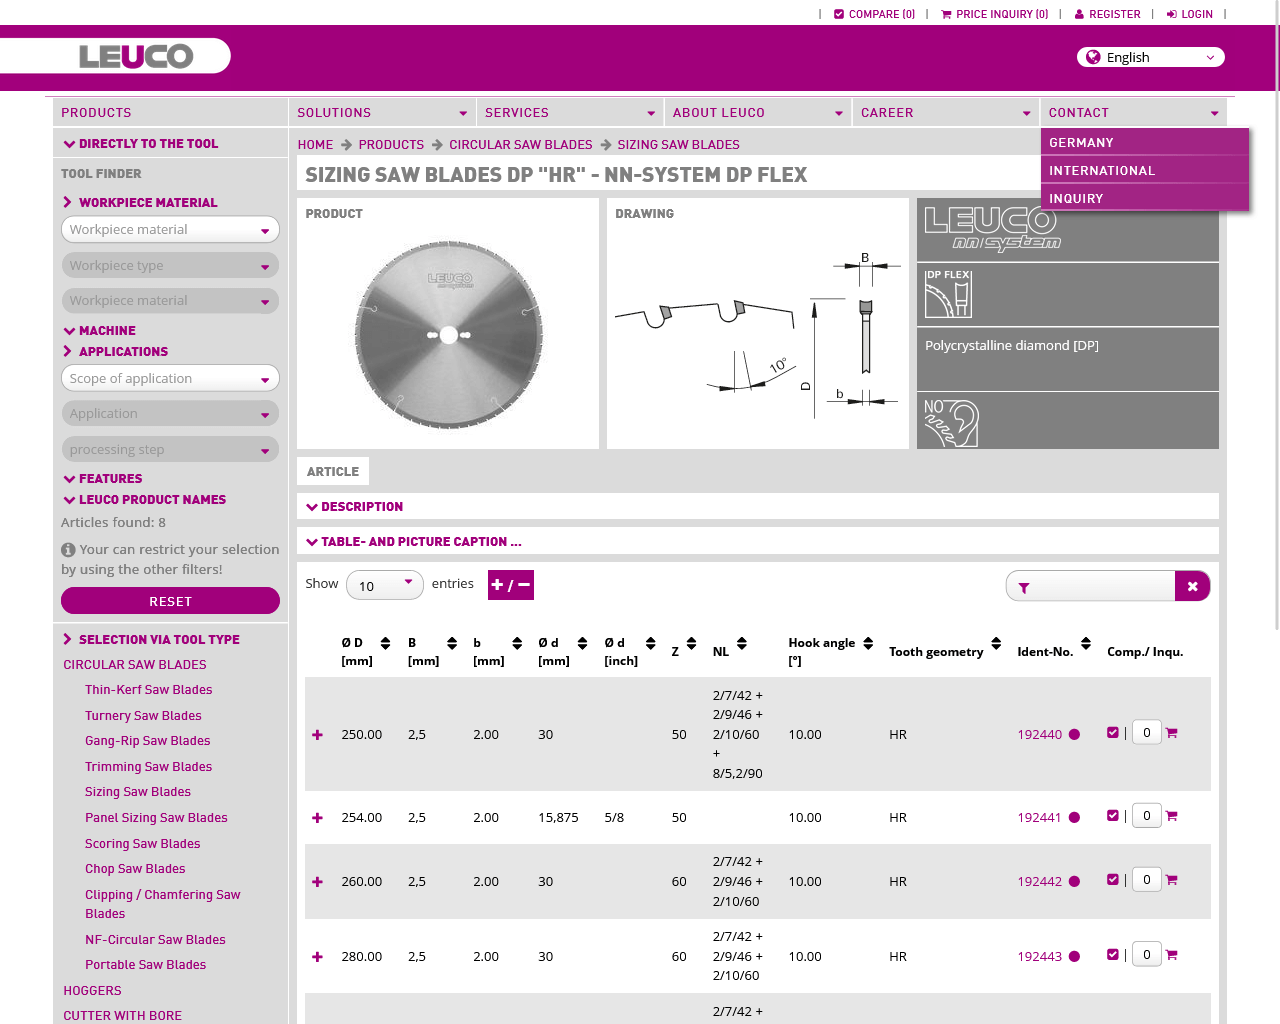Click the saw blade product image
This screenshot has width=1280, height=1024.
click(448, 335)
